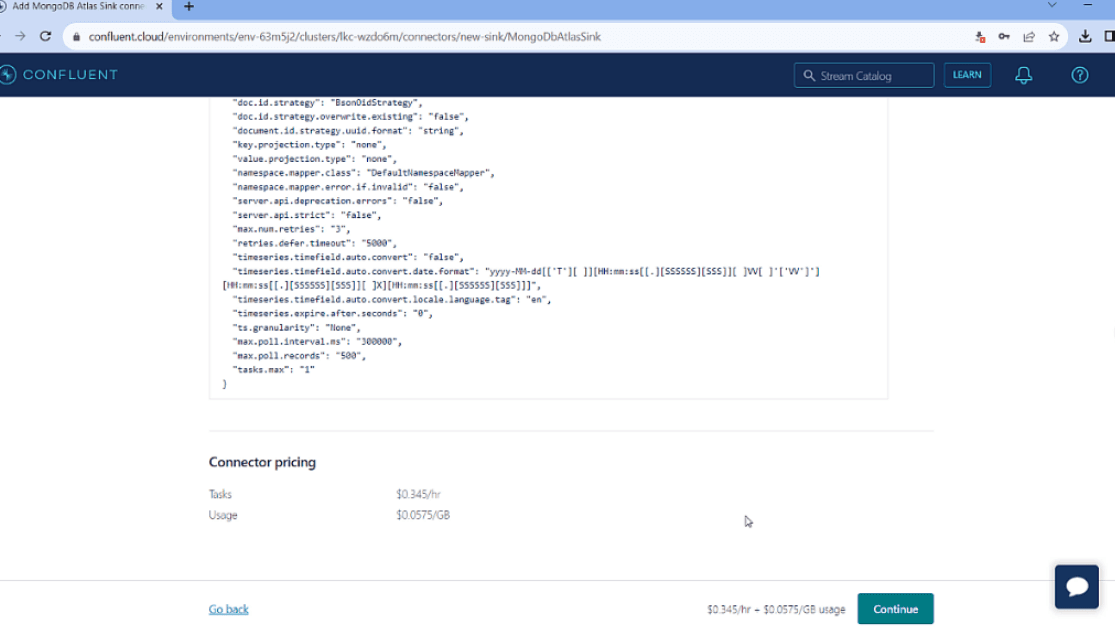Open the tab search chevron
The height and width of the screenshot is (634, 1115).
(1050, 7)
